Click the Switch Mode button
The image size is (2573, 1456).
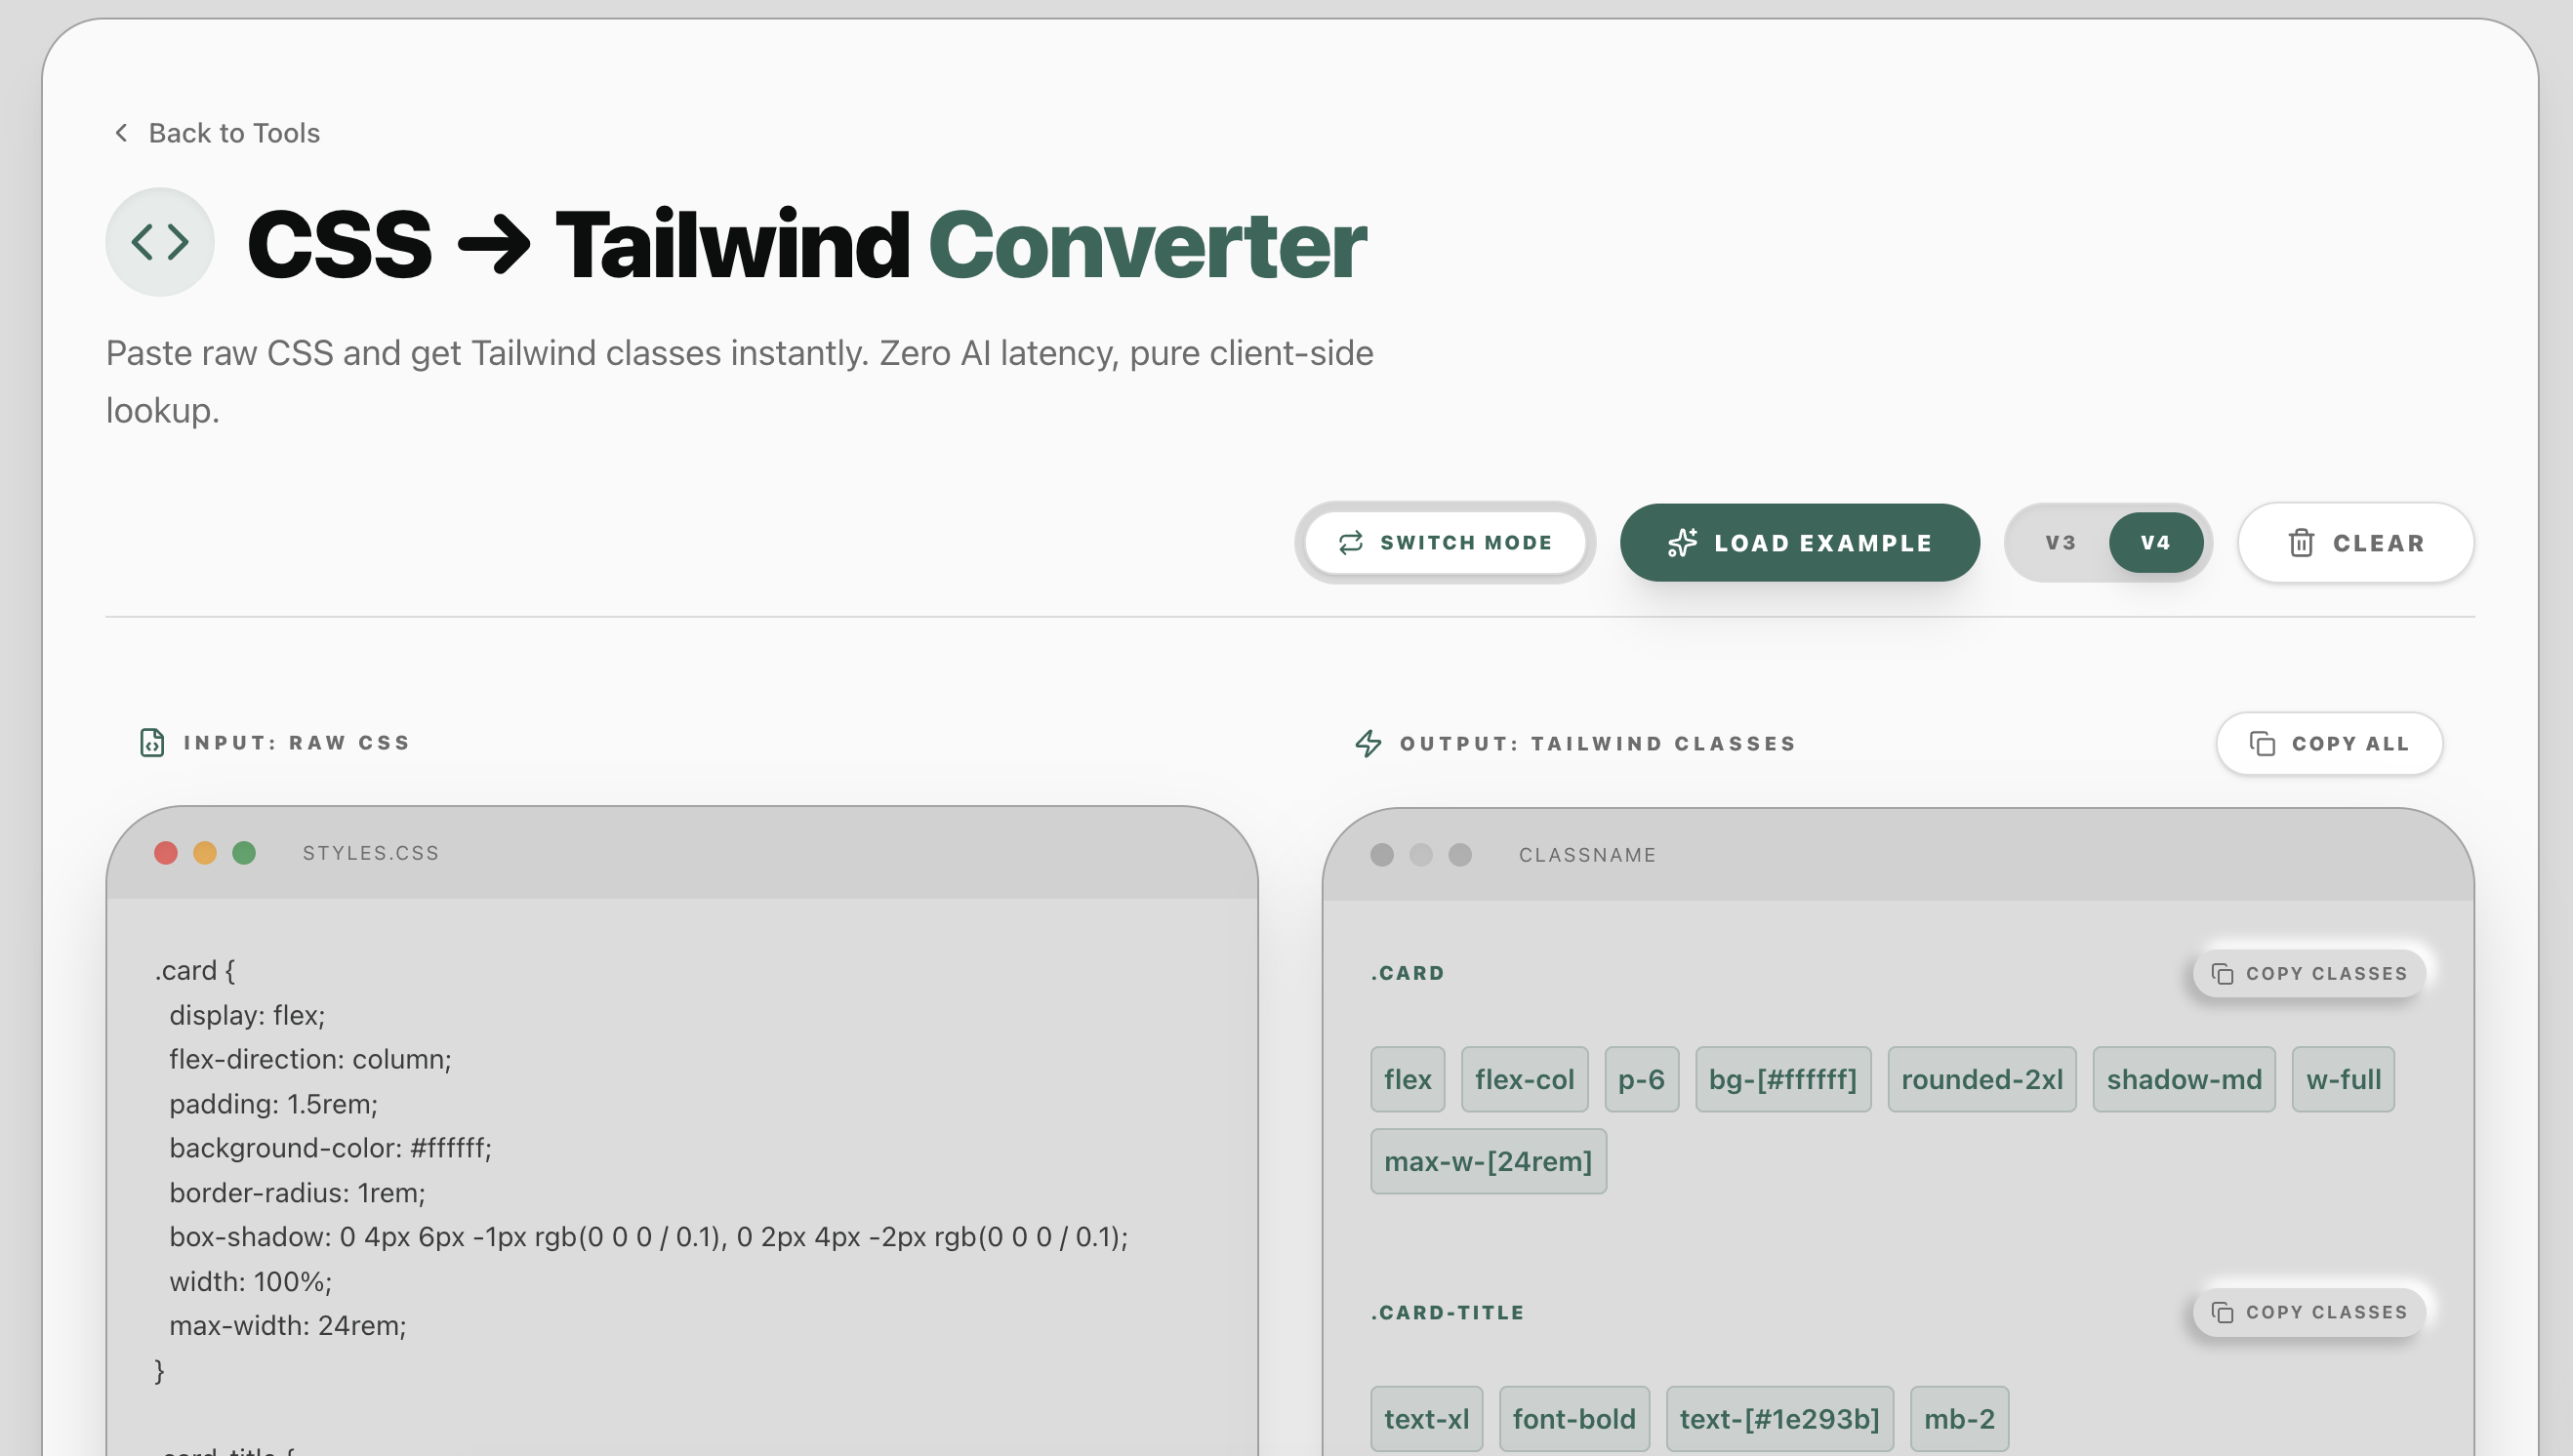1444,543
